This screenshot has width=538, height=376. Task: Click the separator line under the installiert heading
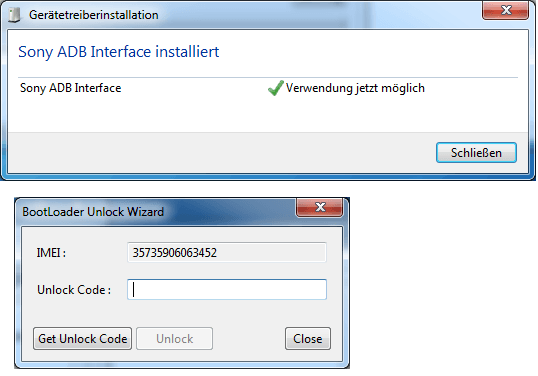(x=268, y=78)
